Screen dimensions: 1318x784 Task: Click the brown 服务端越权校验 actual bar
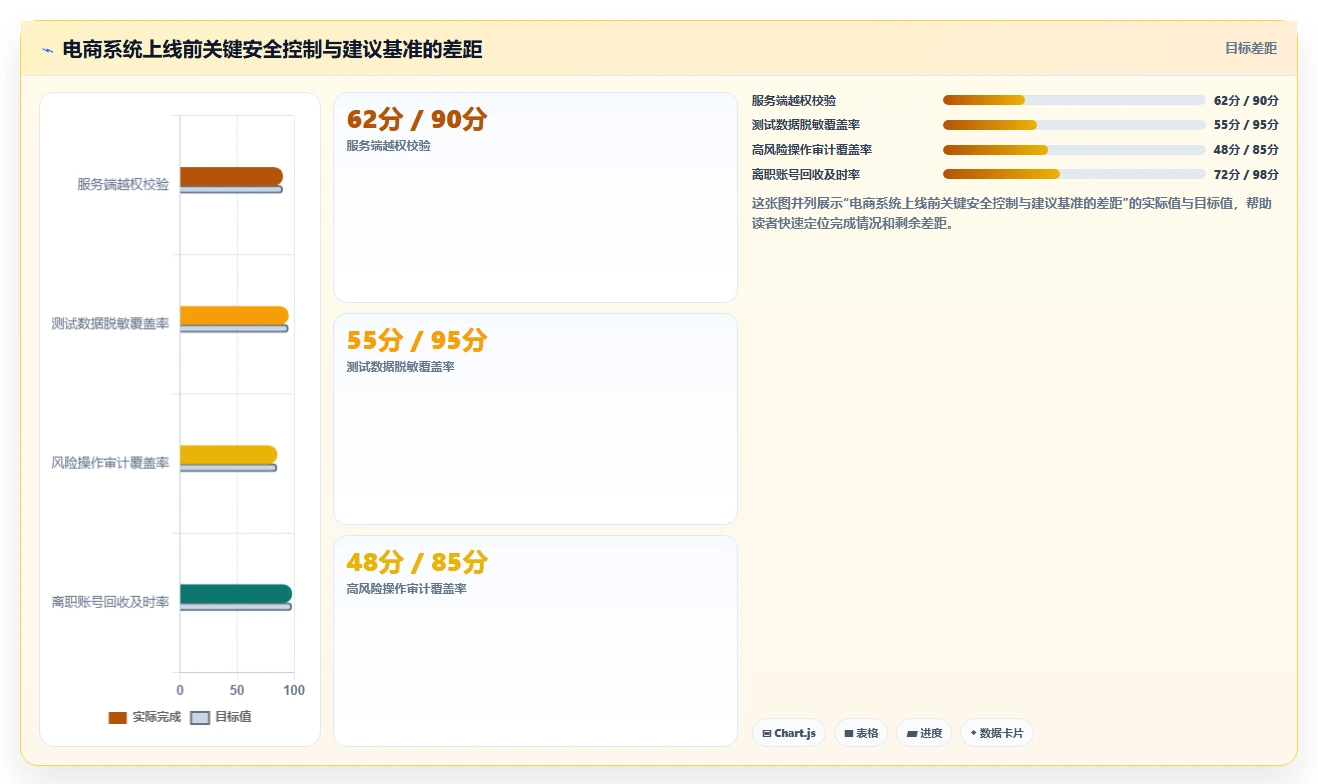tap(231, 176)
